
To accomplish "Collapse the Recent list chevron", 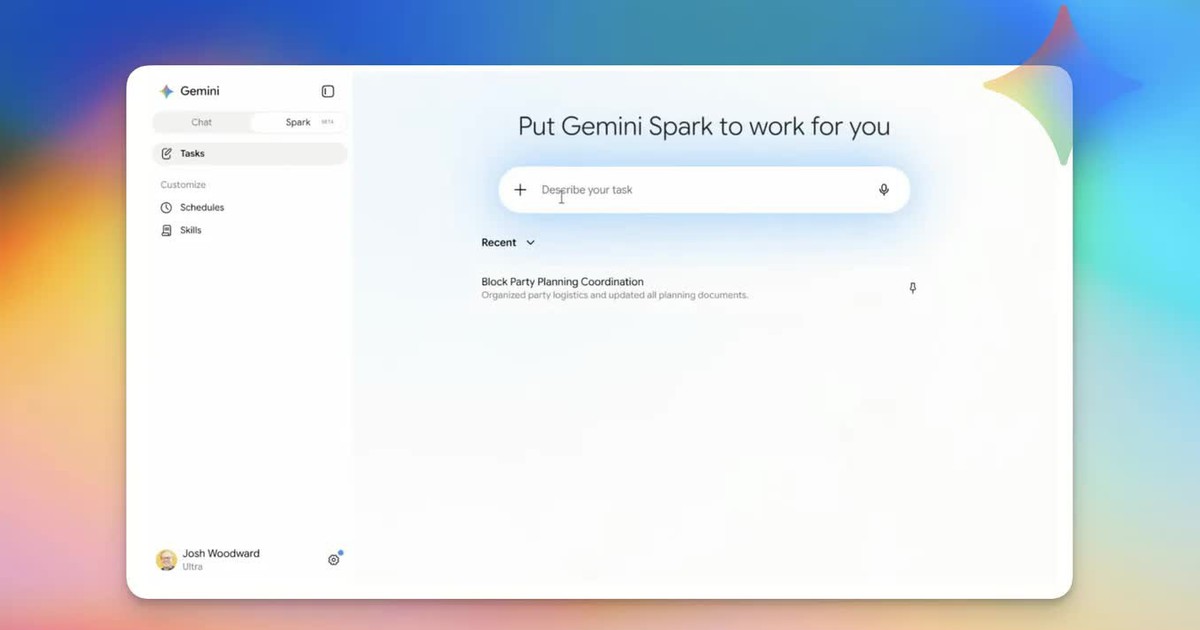I will [531, 243].
